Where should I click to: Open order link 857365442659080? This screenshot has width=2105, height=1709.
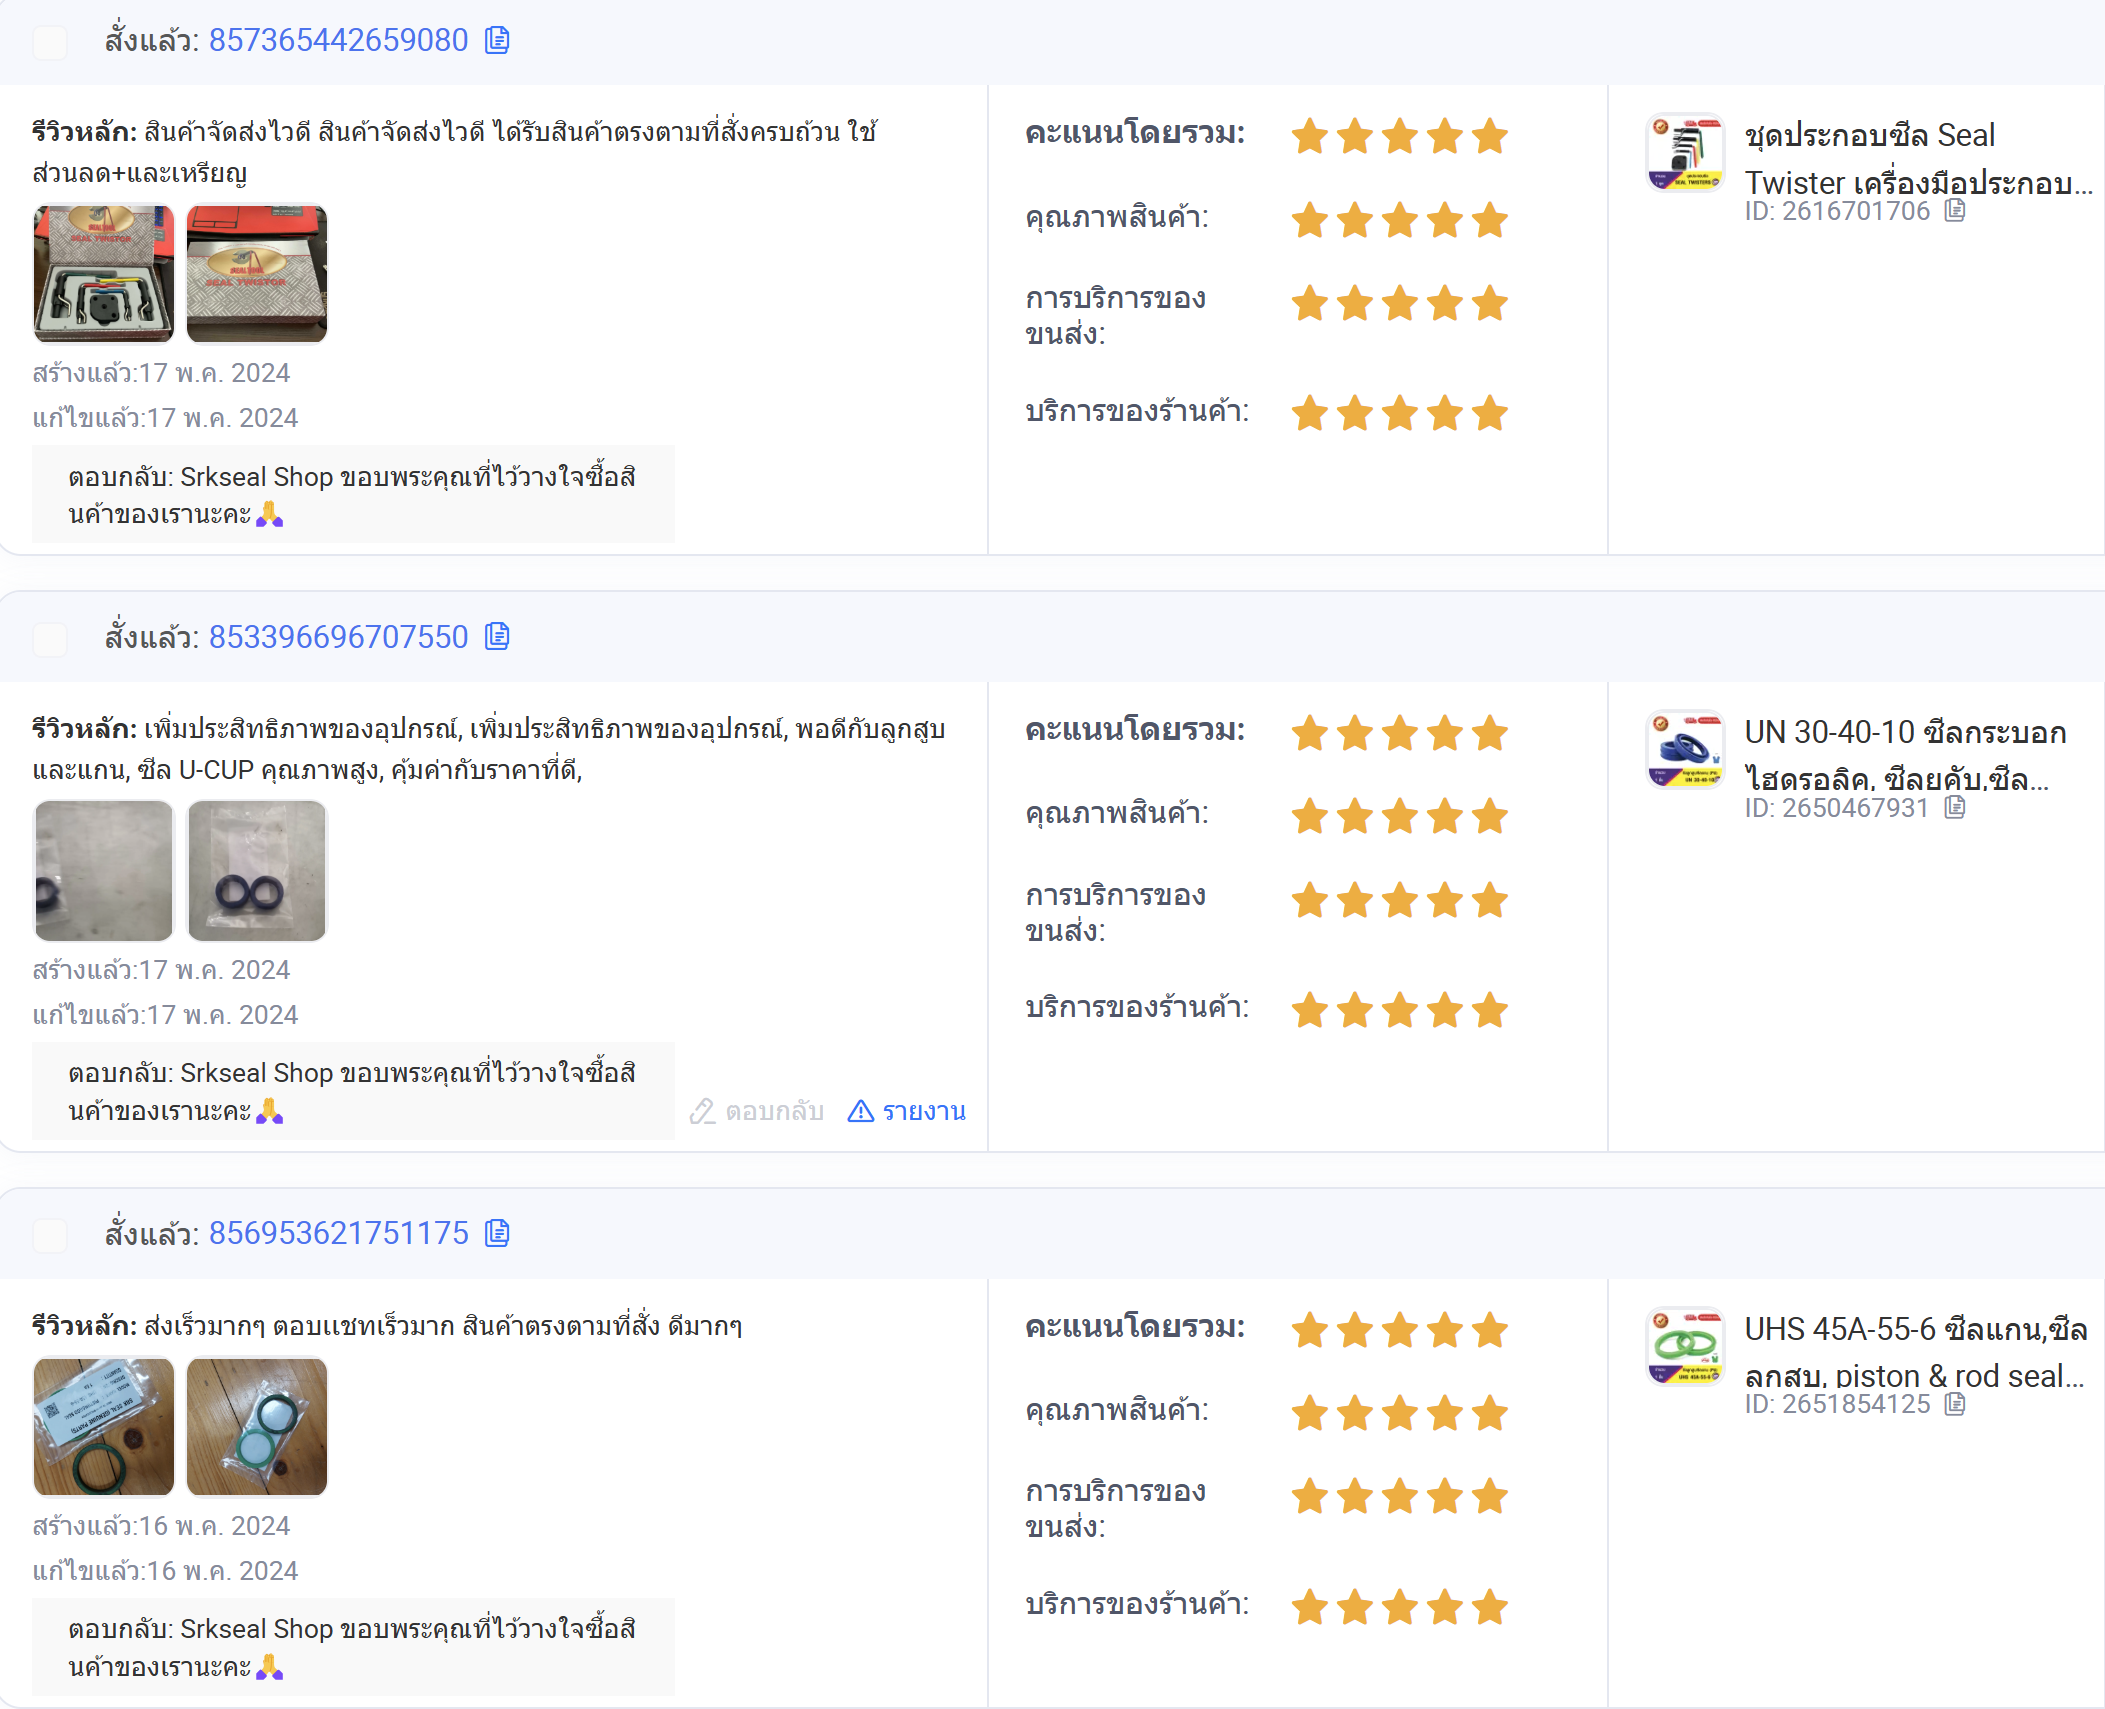coord(338,40)
